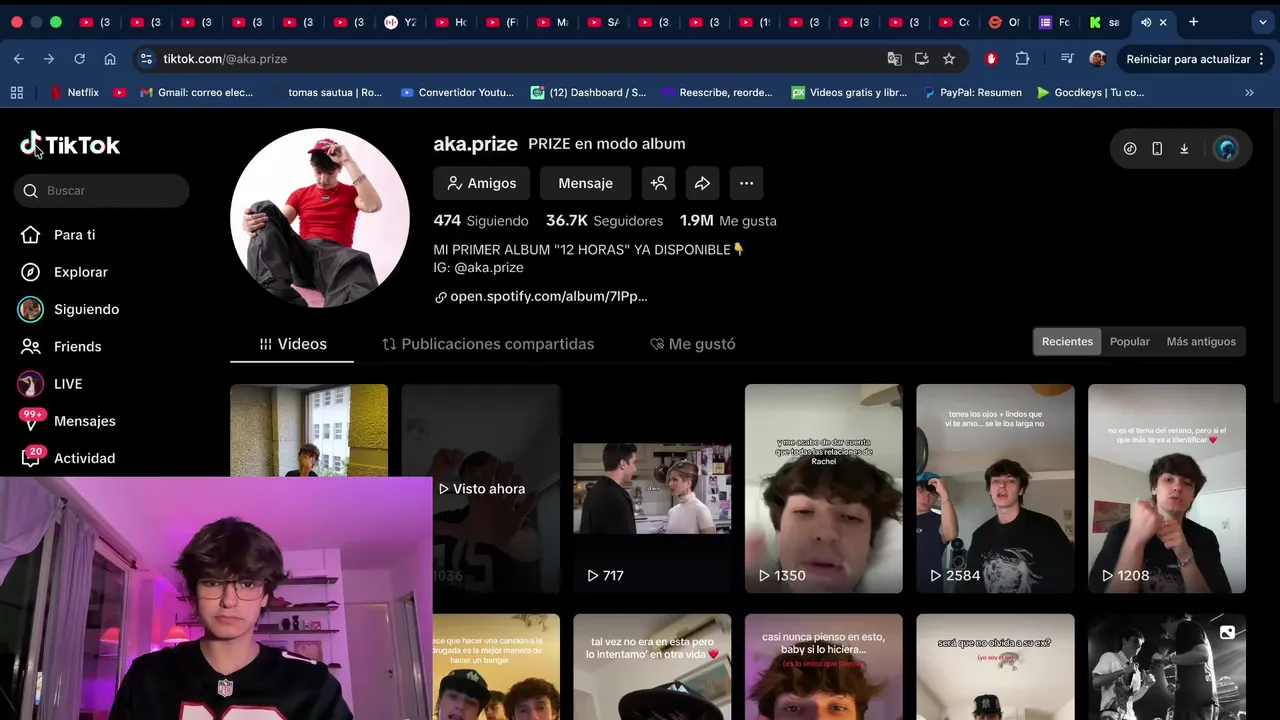Click 36.7K Seguidores count

605,221
